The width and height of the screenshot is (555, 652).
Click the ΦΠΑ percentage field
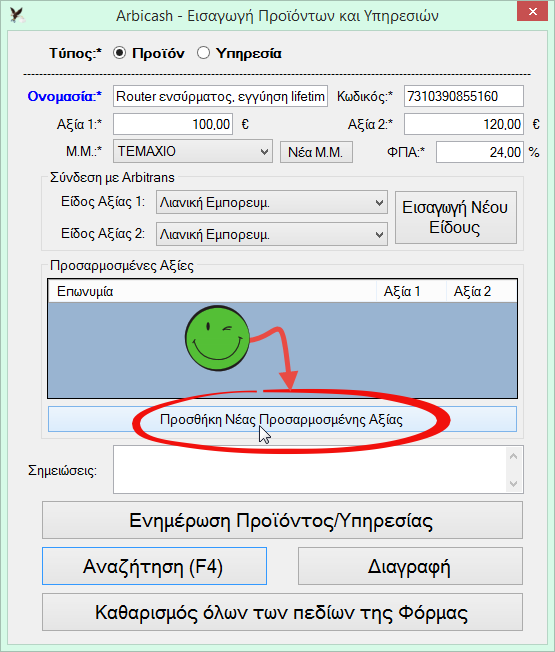(479, 152)
